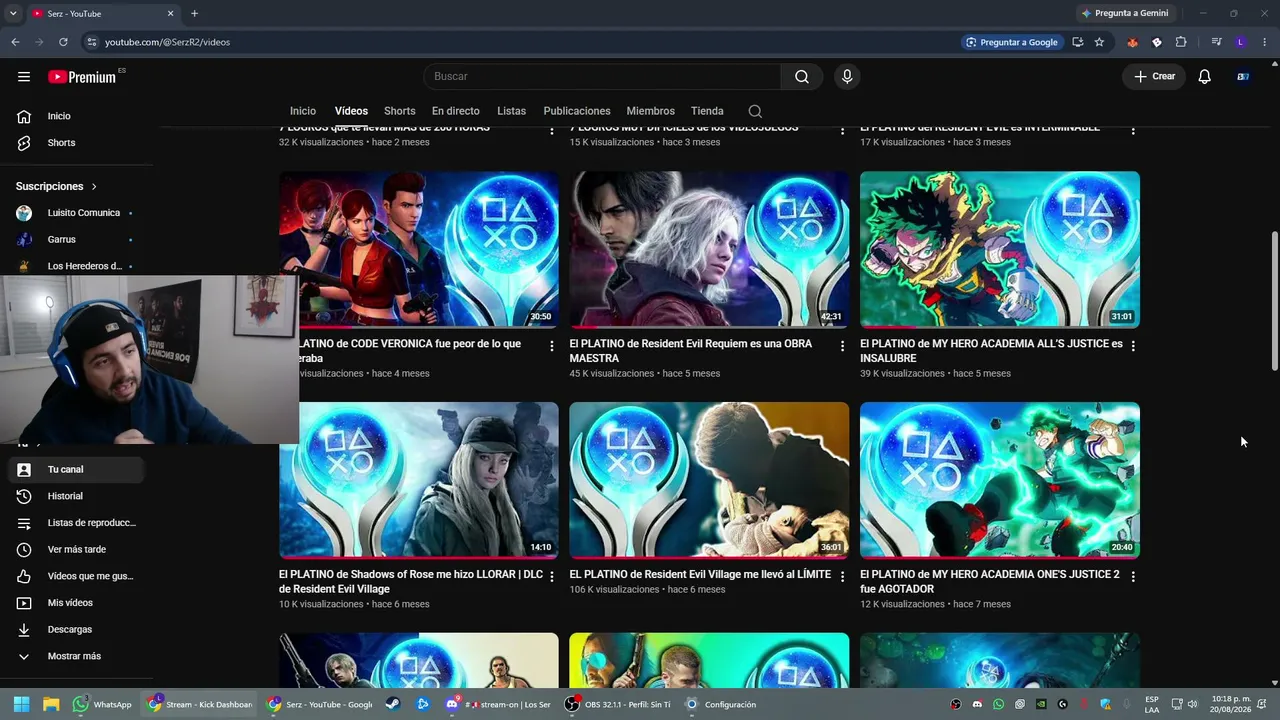Image resolution: width=1280 pixels, height=720 pixels.
Task: Start voice search with the microphone
Action: 847,77
